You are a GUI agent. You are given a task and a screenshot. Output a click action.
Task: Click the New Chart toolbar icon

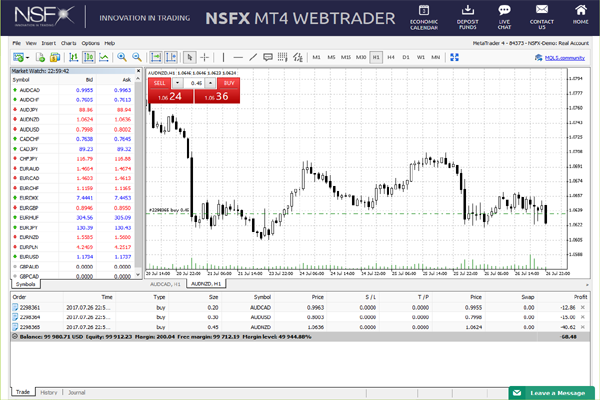(x=18, y=57)
